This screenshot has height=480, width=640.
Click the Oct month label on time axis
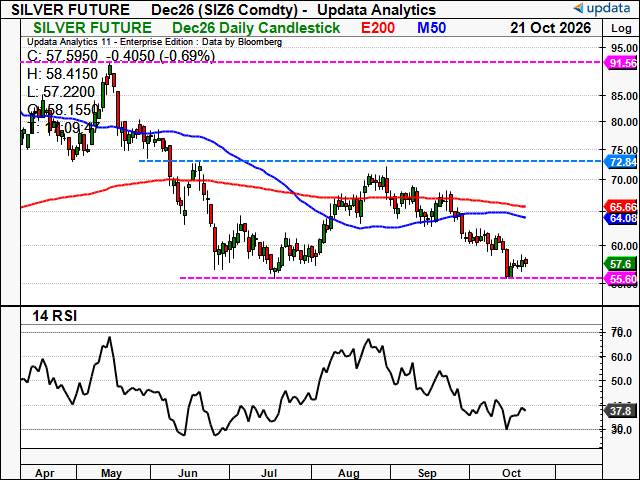511,473
